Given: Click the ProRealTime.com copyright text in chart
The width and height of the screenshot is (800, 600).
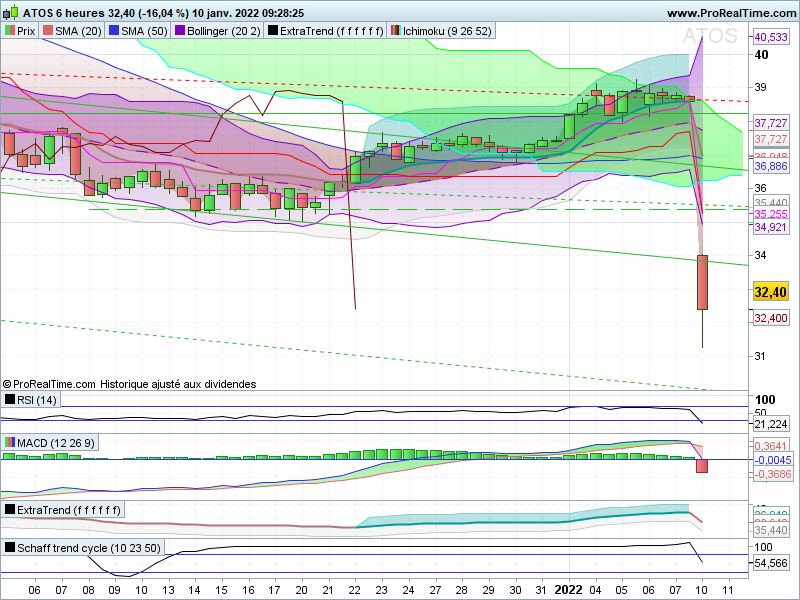Looking at the screenshot, I should [x=49, y=384].
